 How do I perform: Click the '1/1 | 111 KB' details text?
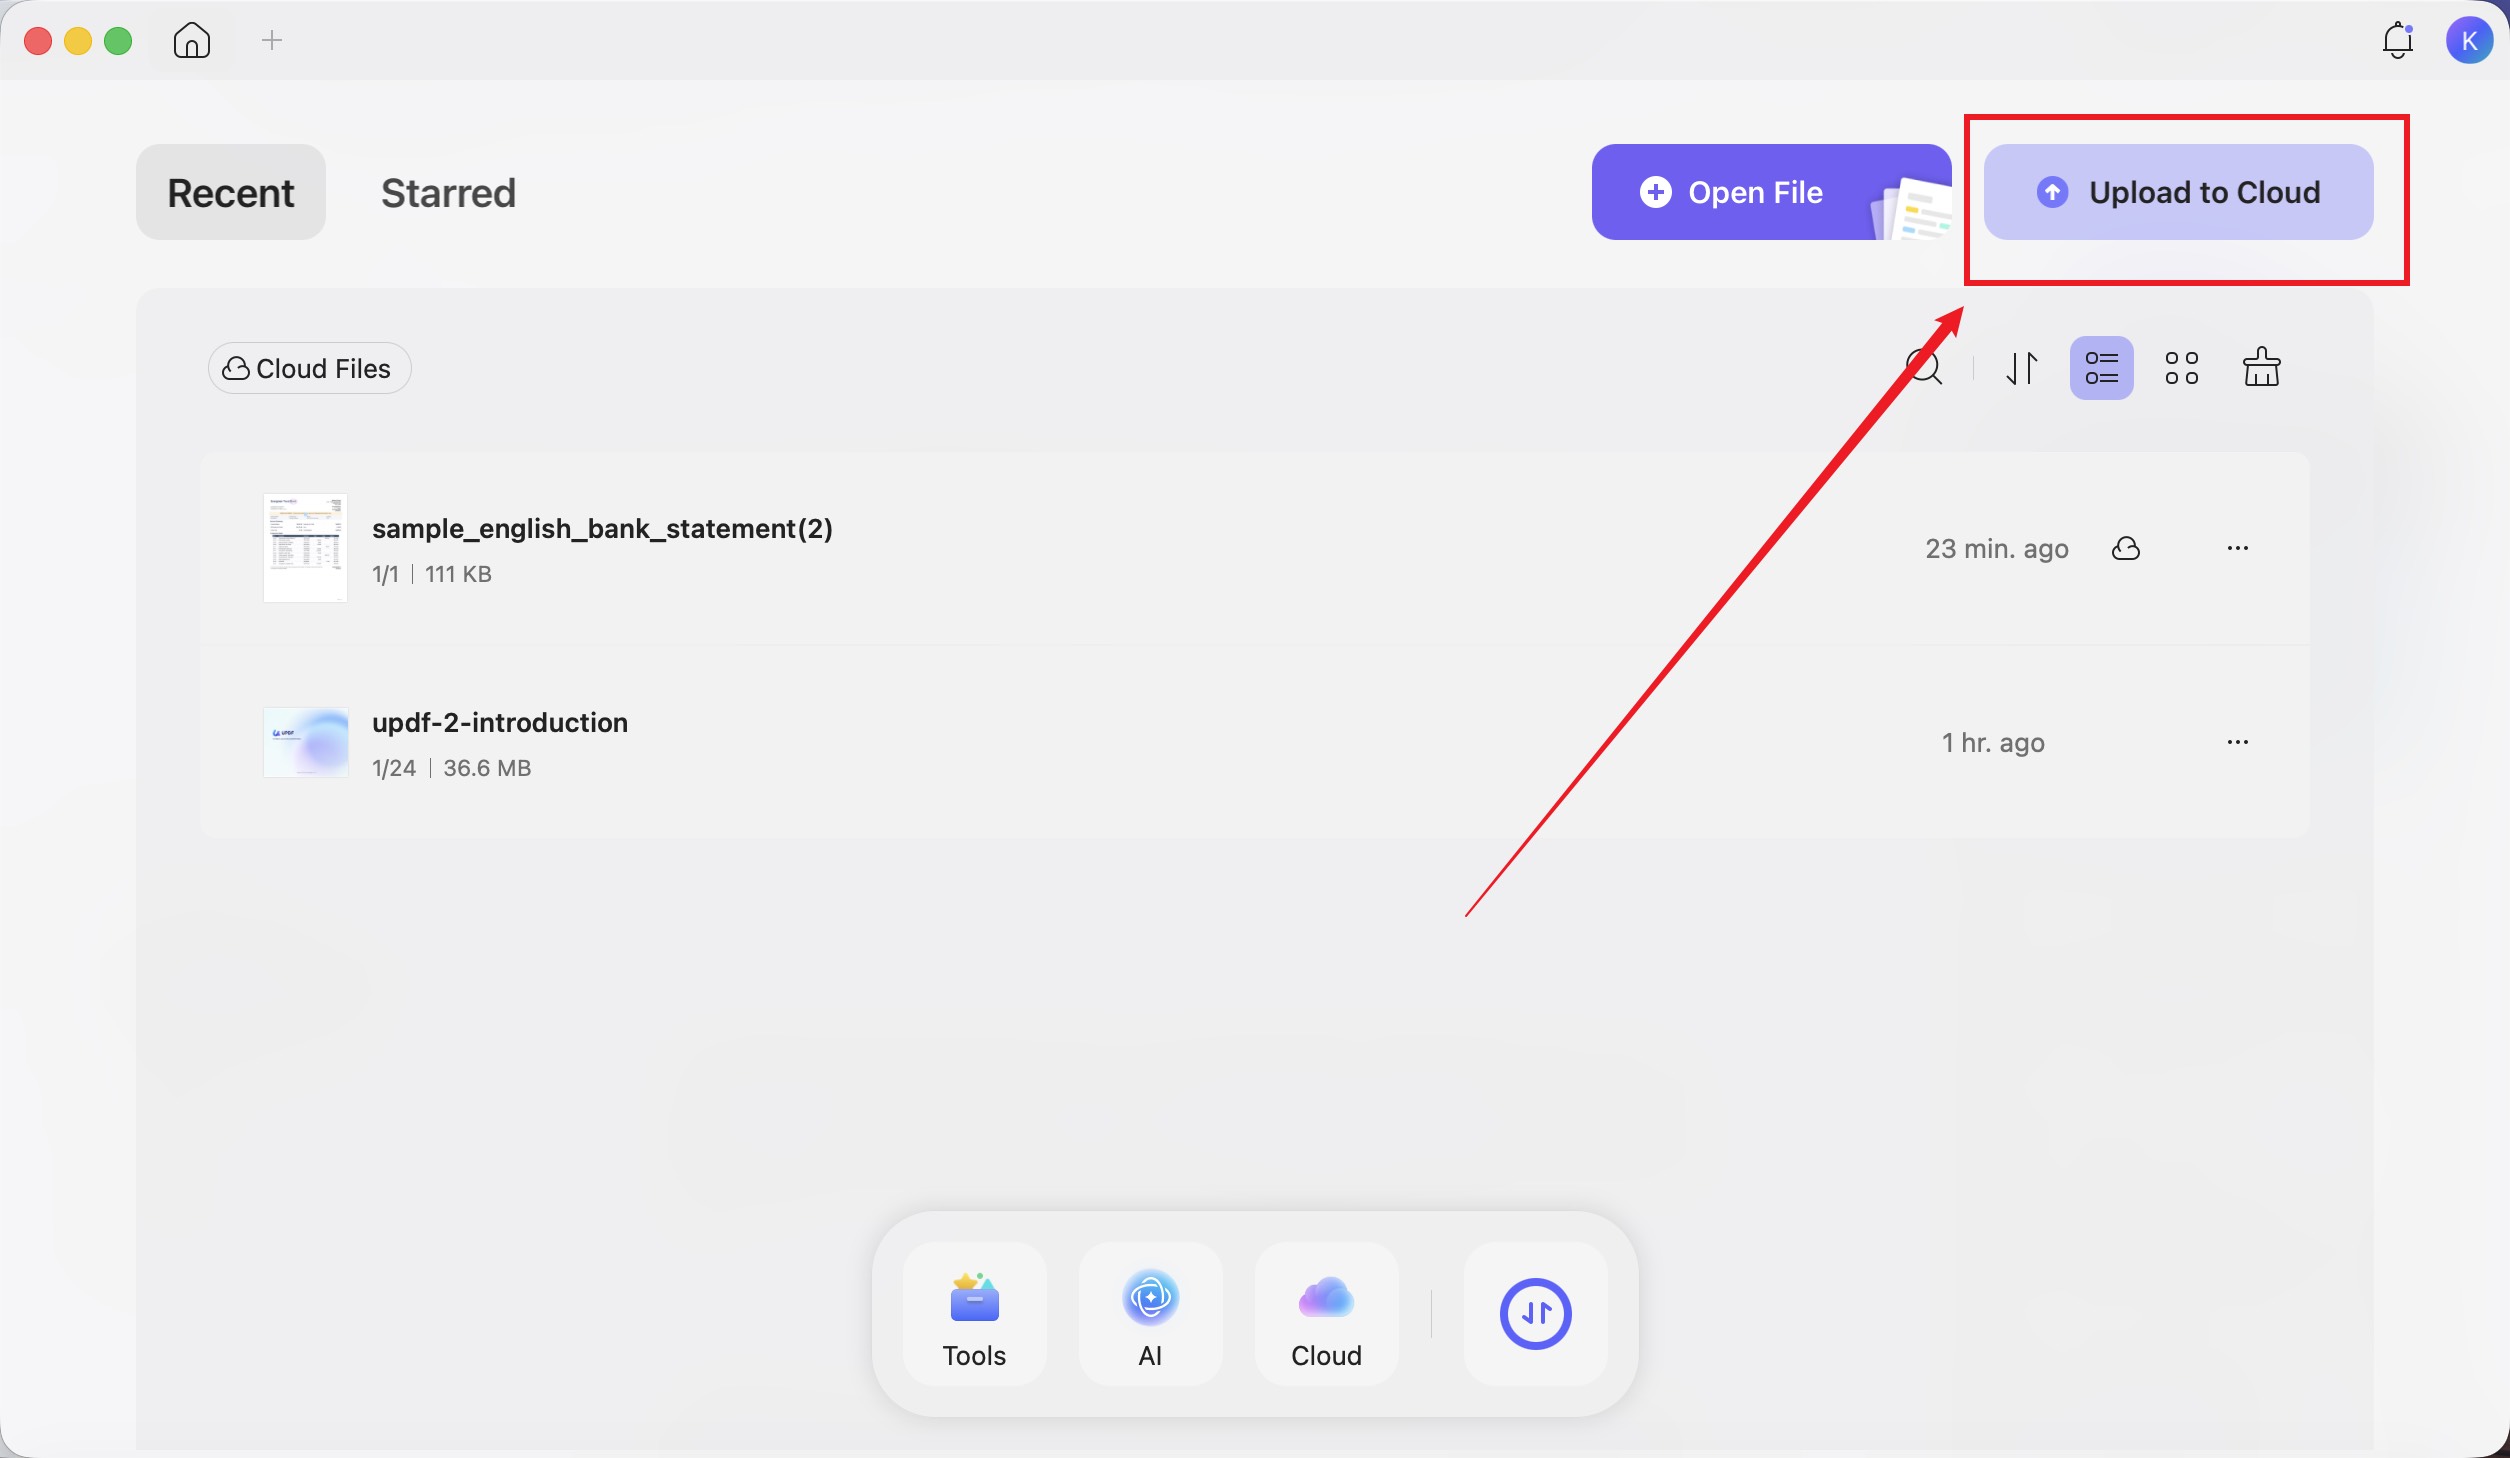pyautogui.click(x=431, y=574)
